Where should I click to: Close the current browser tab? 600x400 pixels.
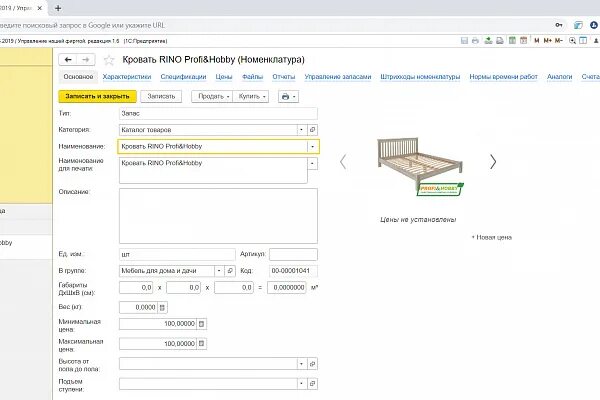point(39,8)
